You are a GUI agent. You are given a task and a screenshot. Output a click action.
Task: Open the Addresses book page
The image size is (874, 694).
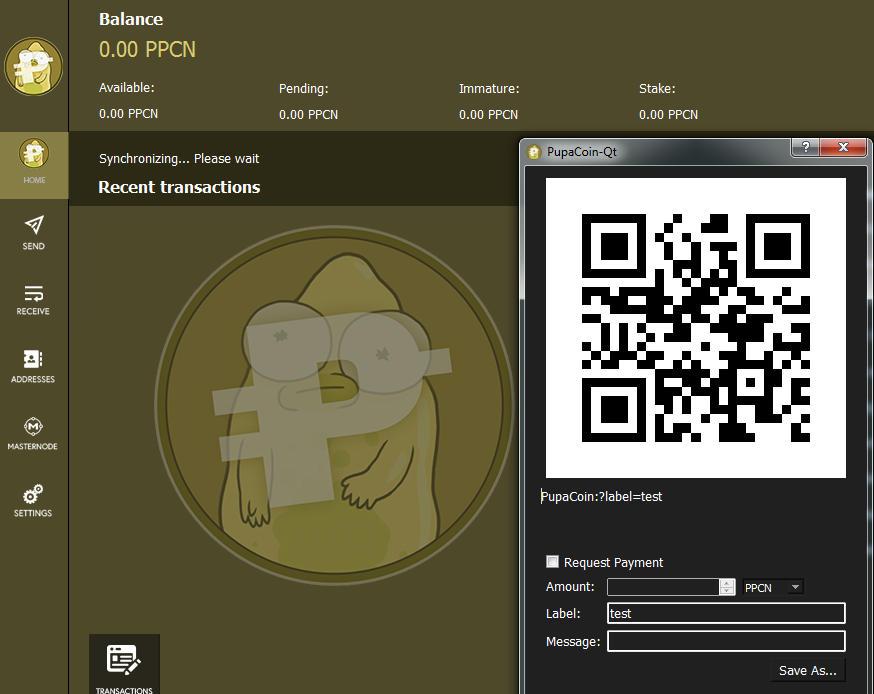pos(33,366)
